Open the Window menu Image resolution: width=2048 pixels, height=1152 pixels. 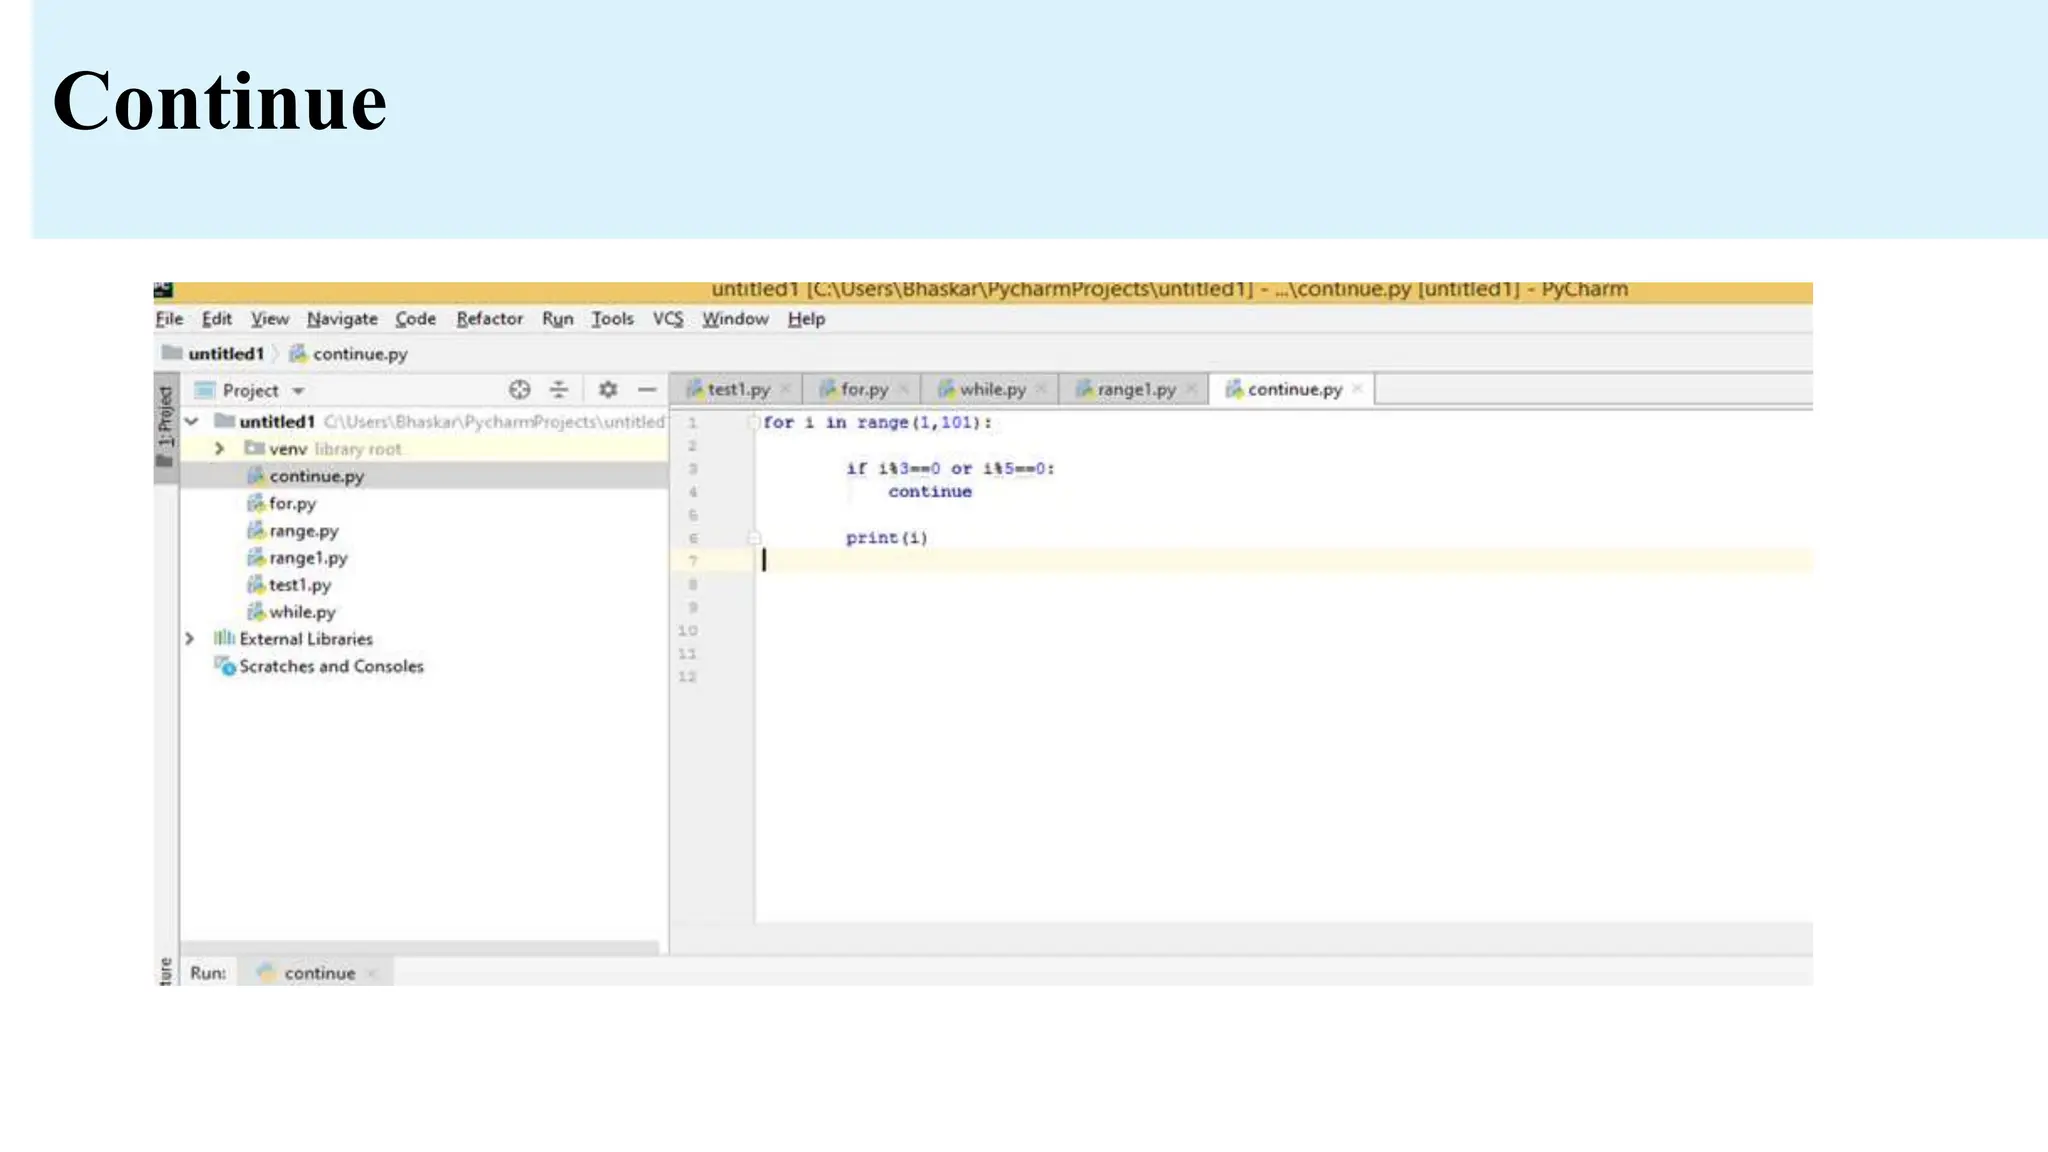735,319
